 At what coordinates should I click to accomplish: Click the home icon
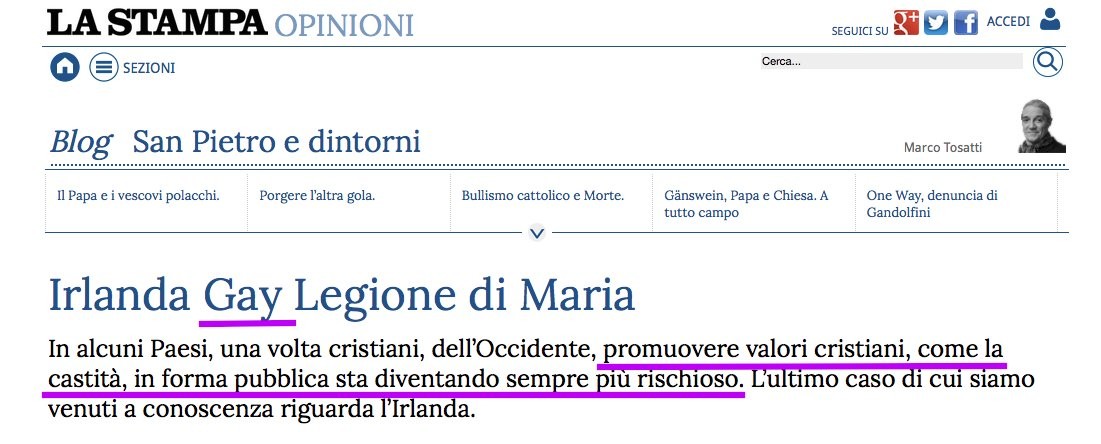65,67
